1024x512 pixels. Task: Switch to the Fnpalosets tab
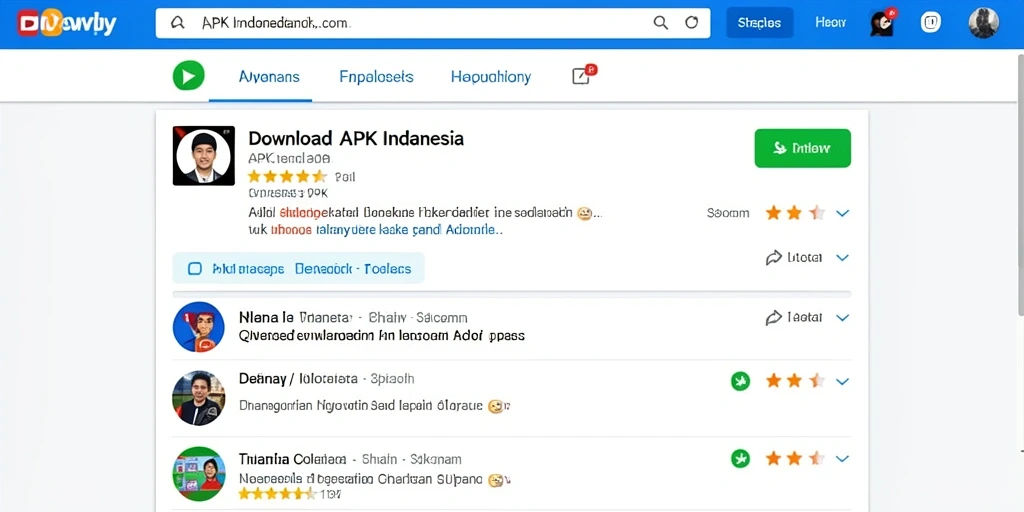pos(376,77)
